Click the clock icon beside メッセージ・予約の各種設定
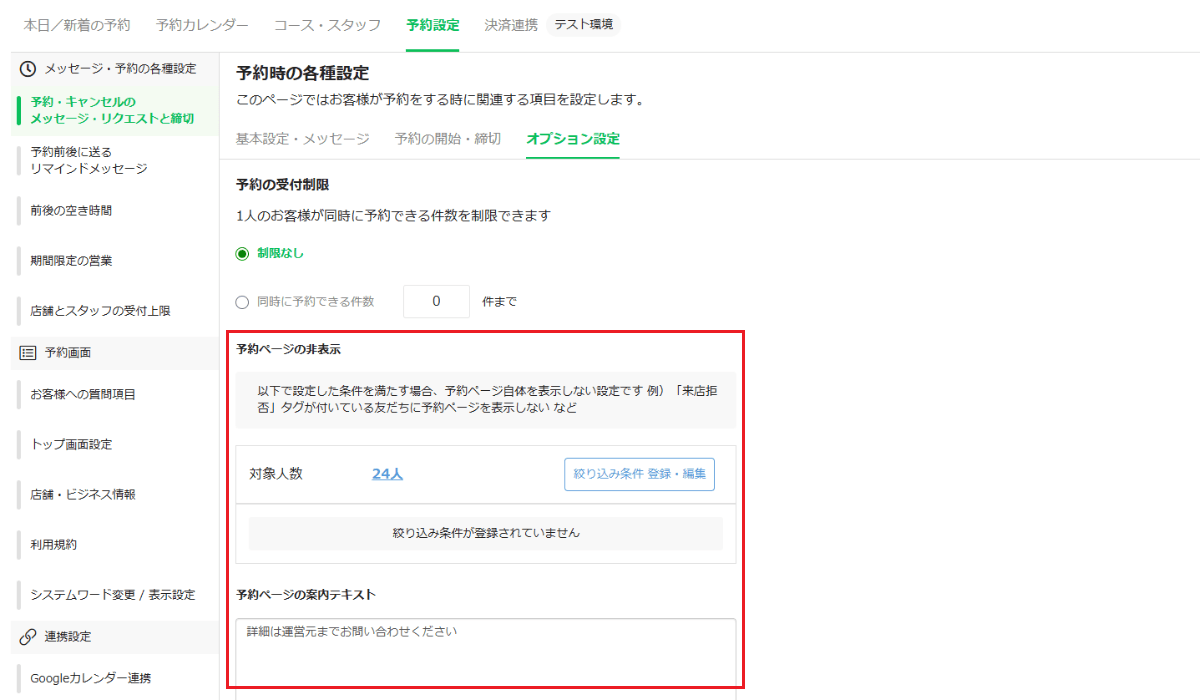Viewport: 1200px width, 700px height. (x=28, y=69)
